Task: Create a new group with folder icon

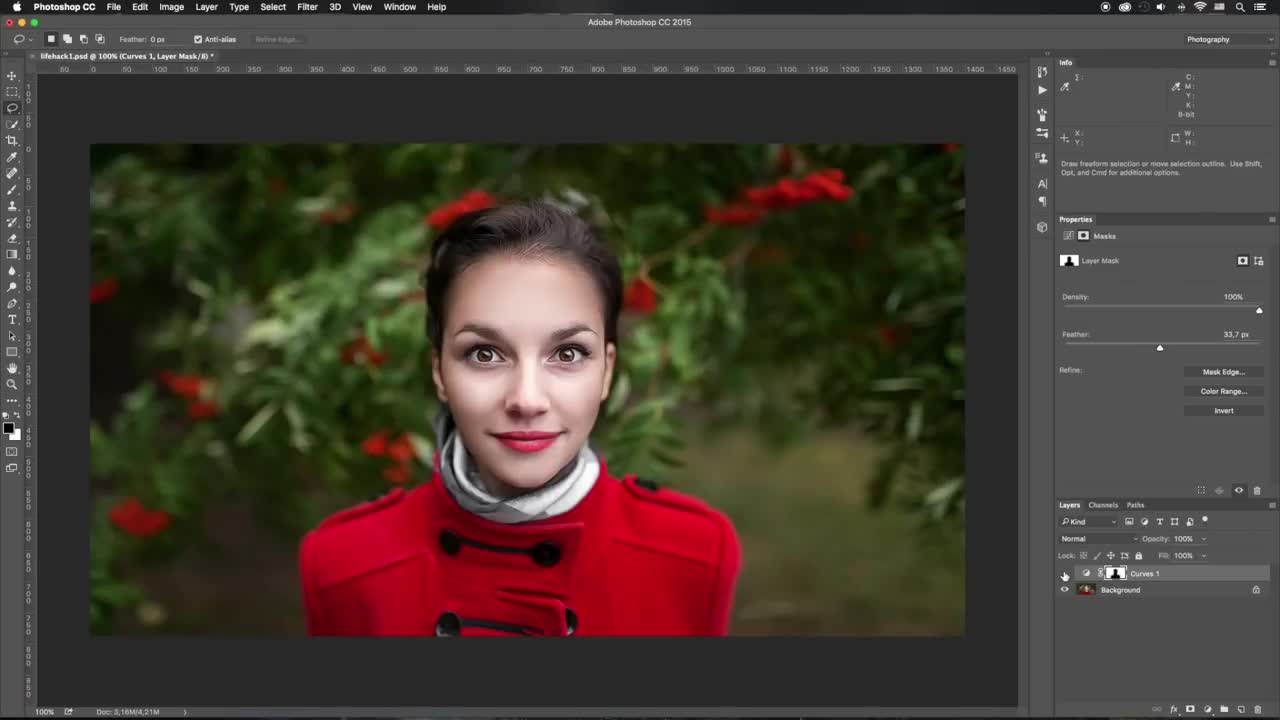Action: [x=1224, y=710]
